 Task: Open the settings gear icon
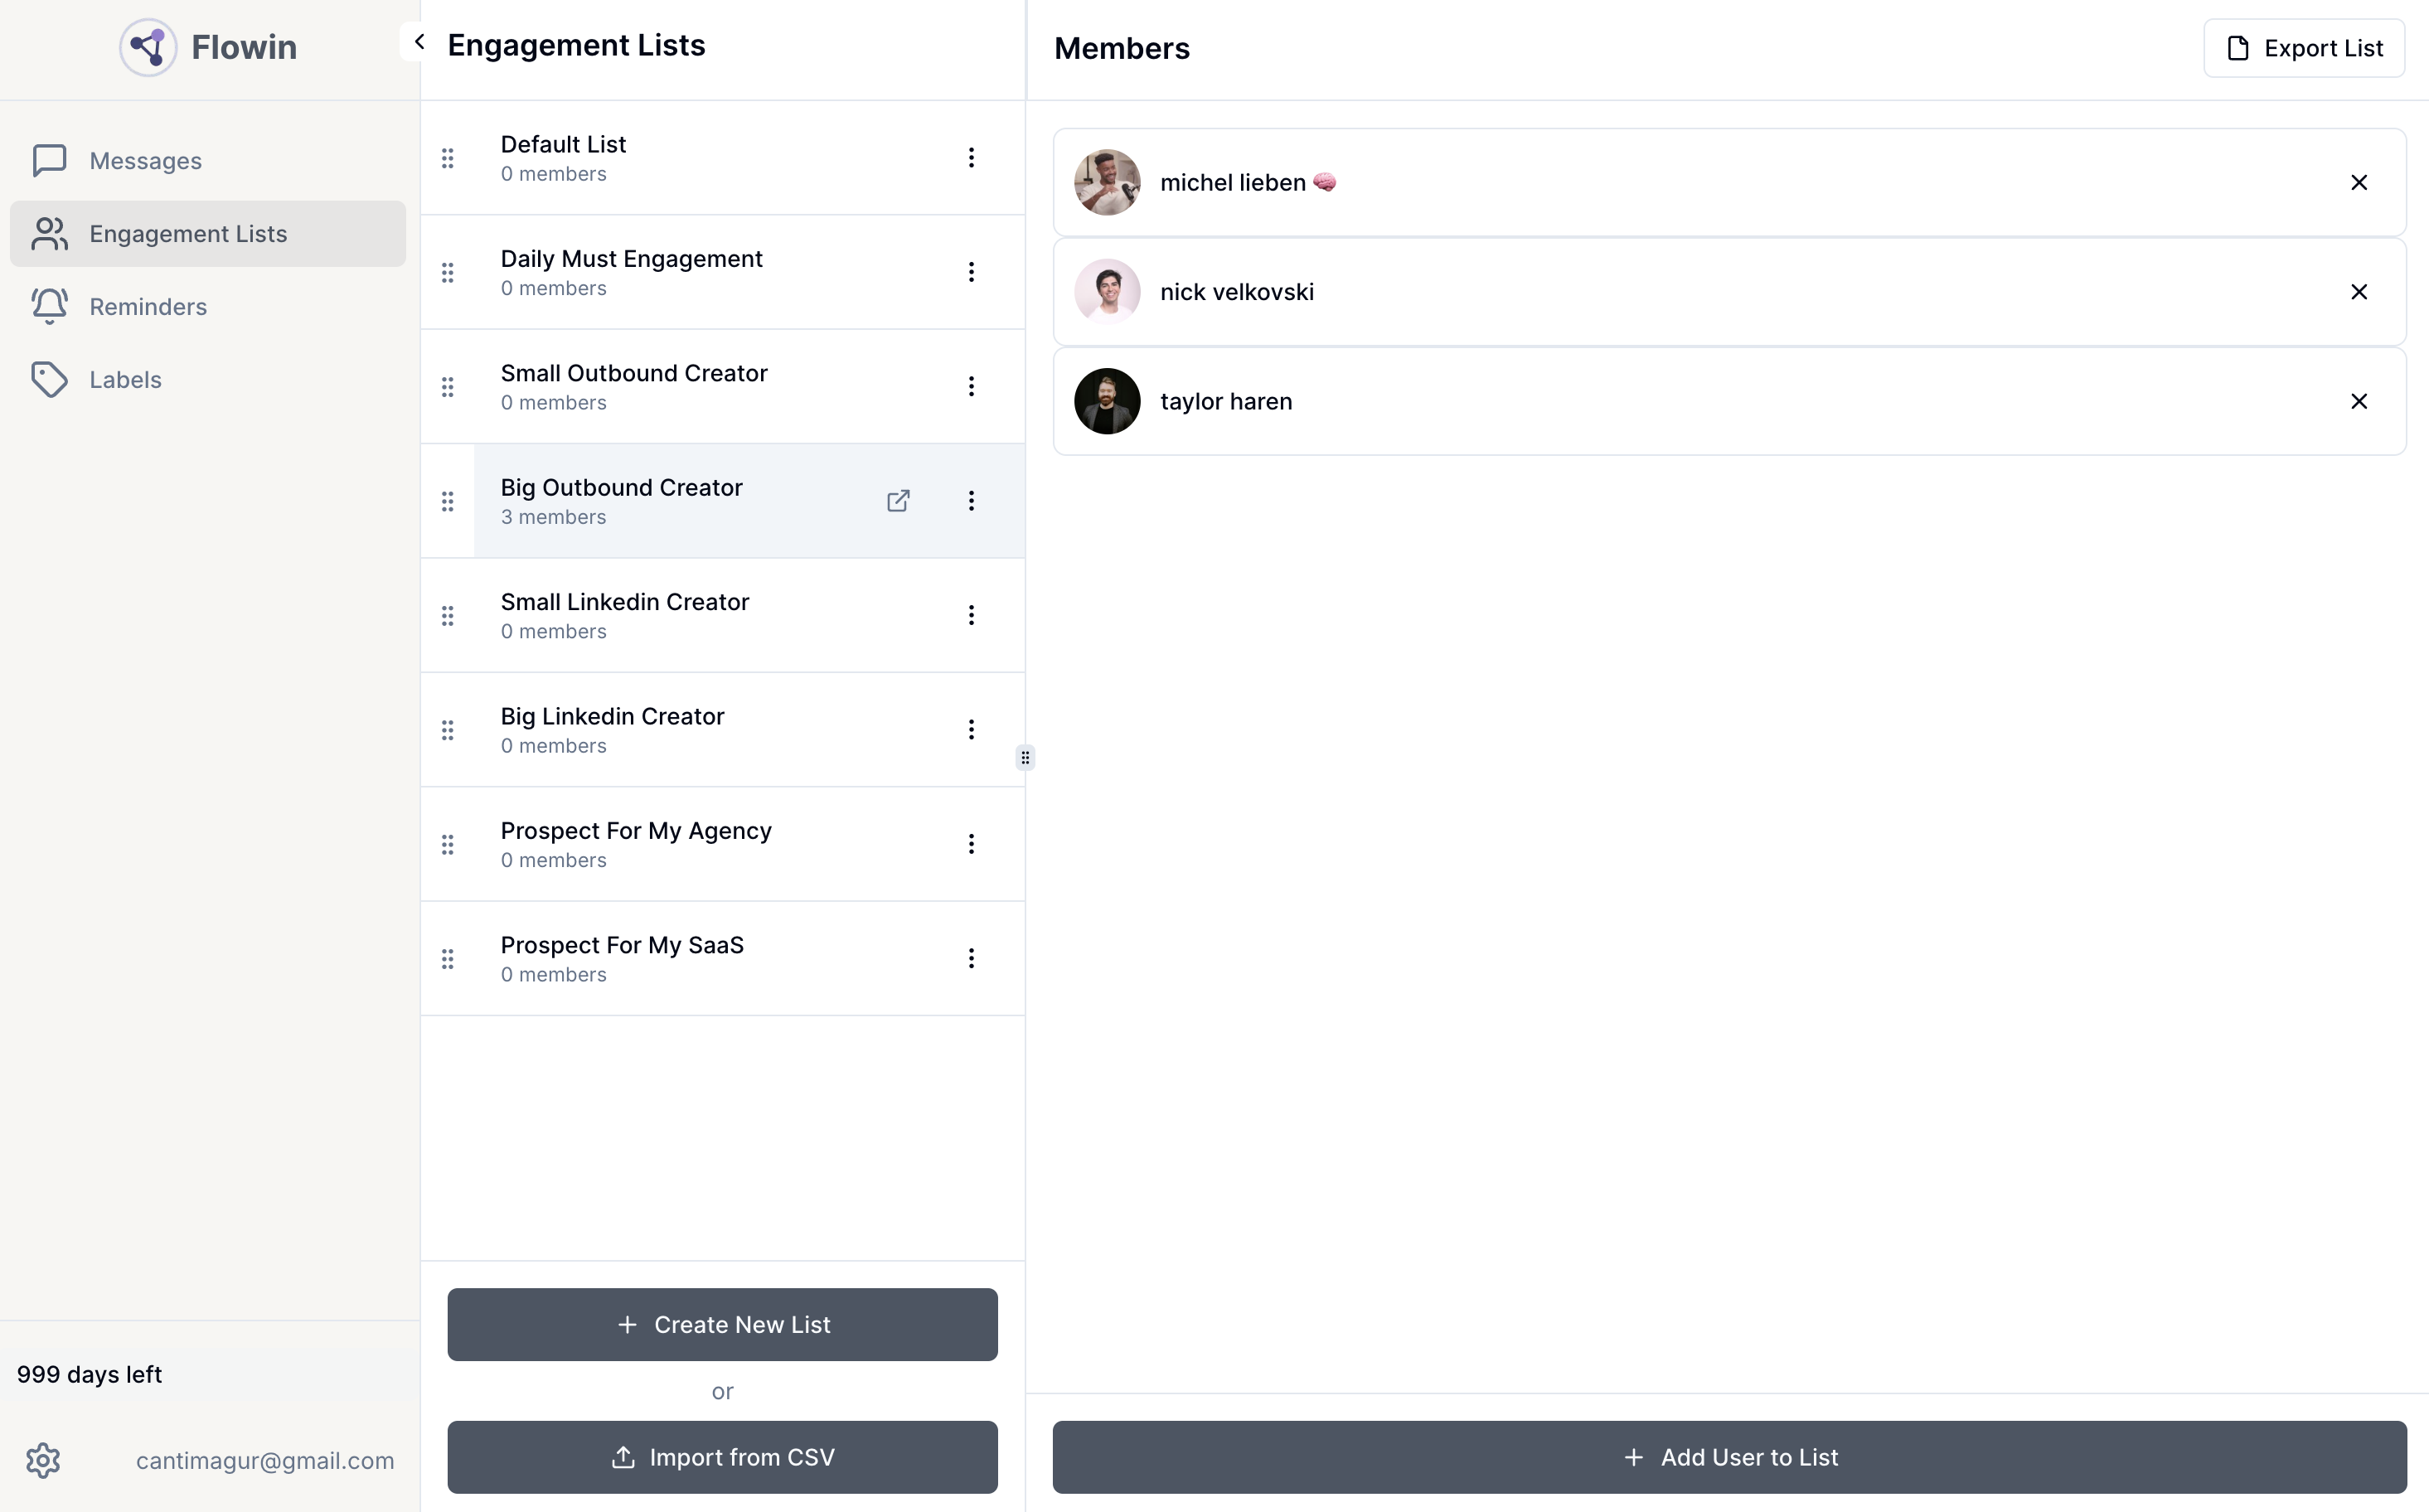coord(44,1460)
